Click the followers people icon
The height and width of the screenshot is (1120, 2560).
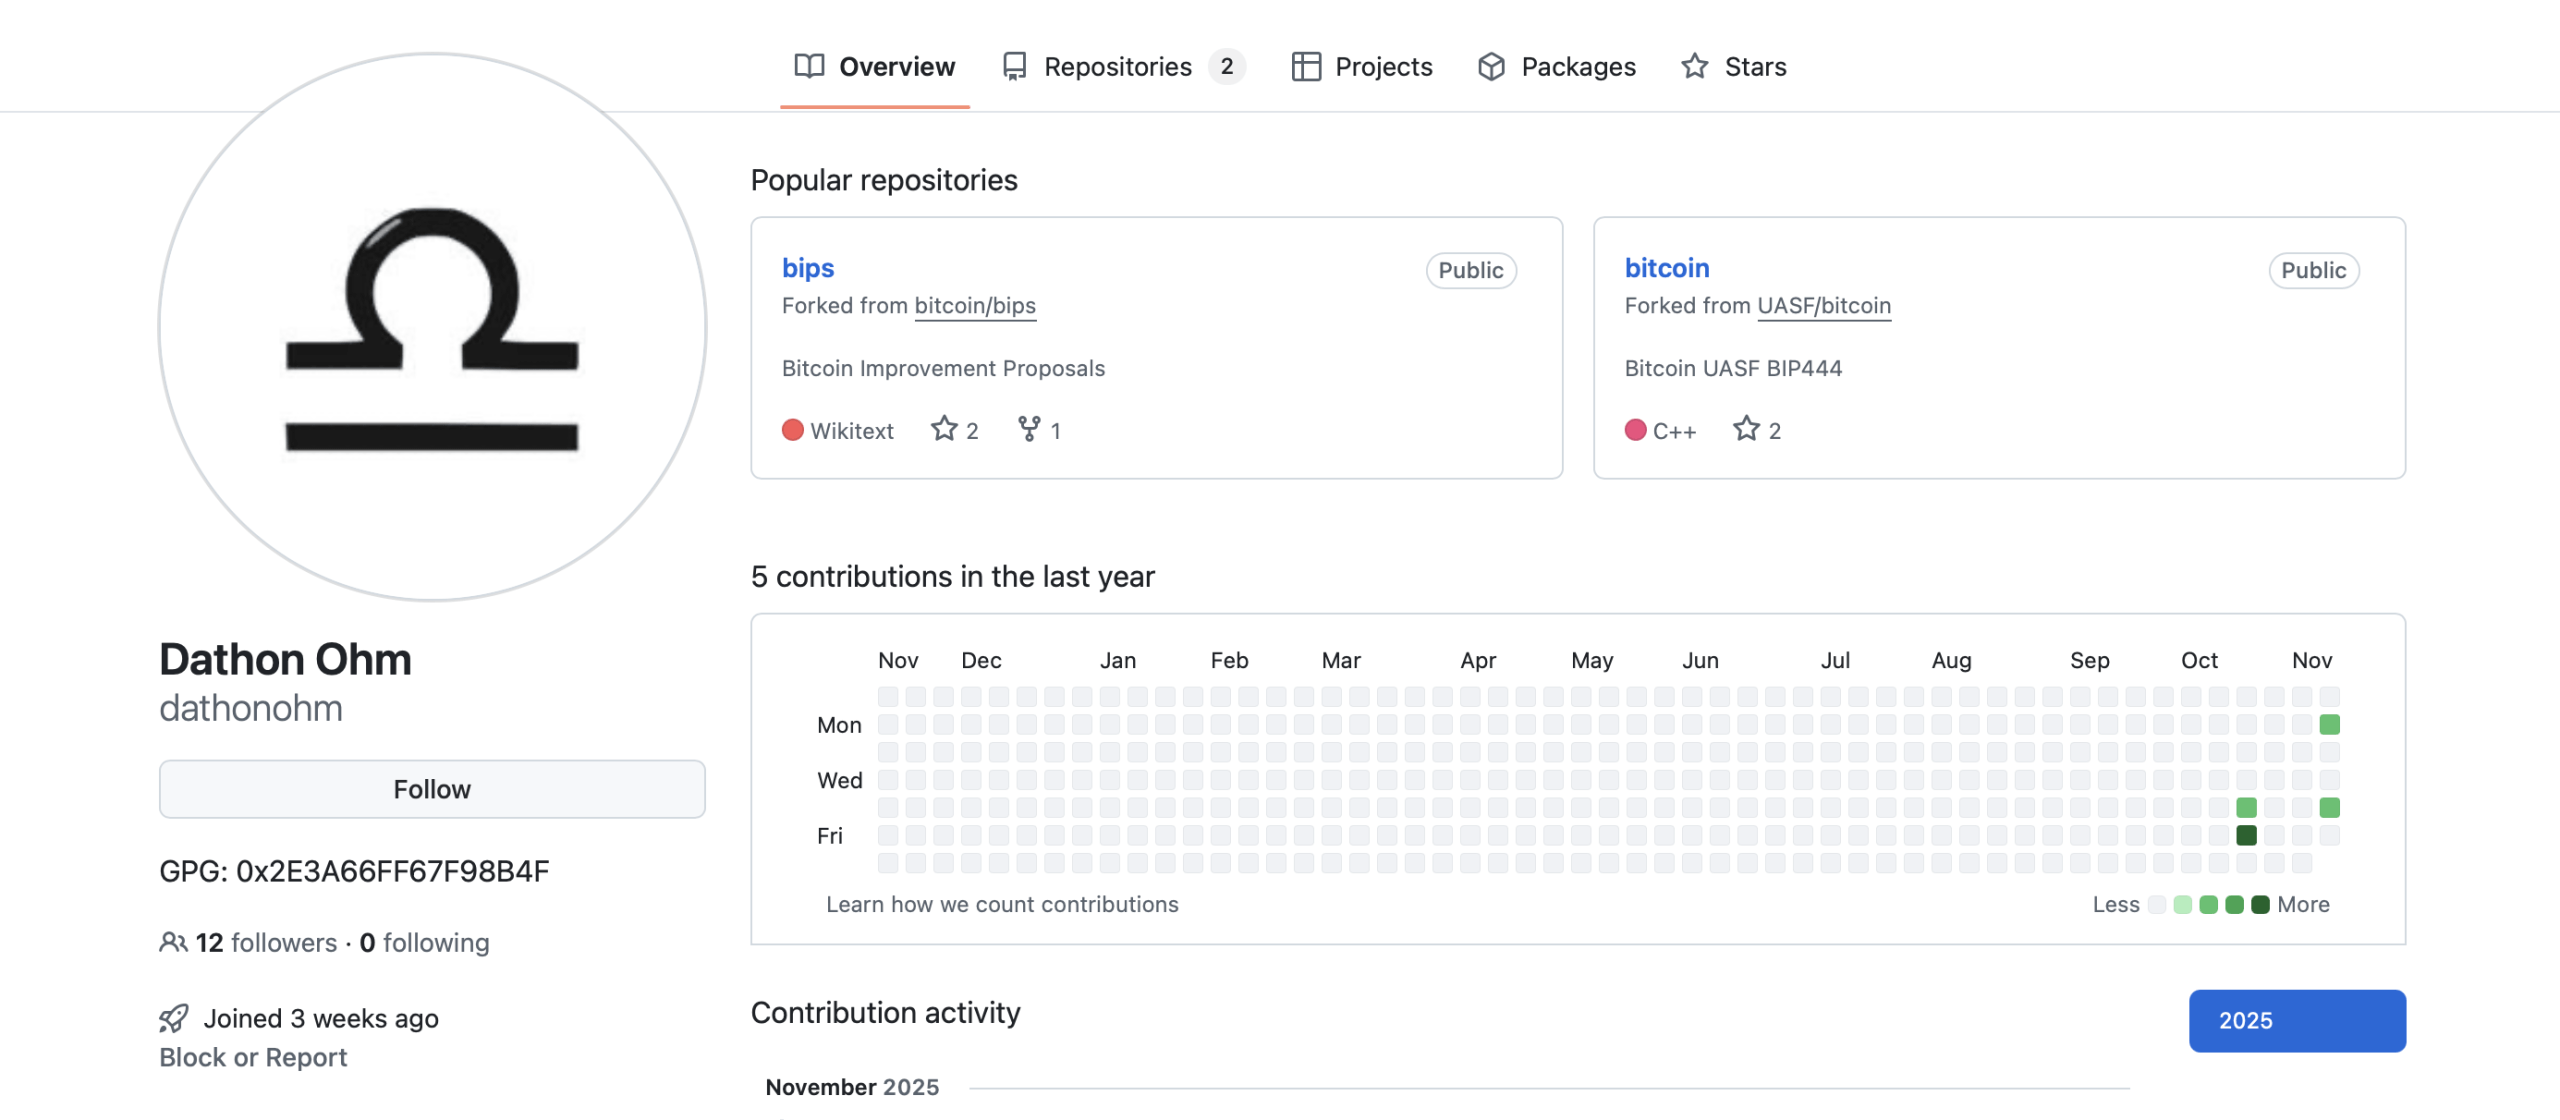click(x=173, y=942)
